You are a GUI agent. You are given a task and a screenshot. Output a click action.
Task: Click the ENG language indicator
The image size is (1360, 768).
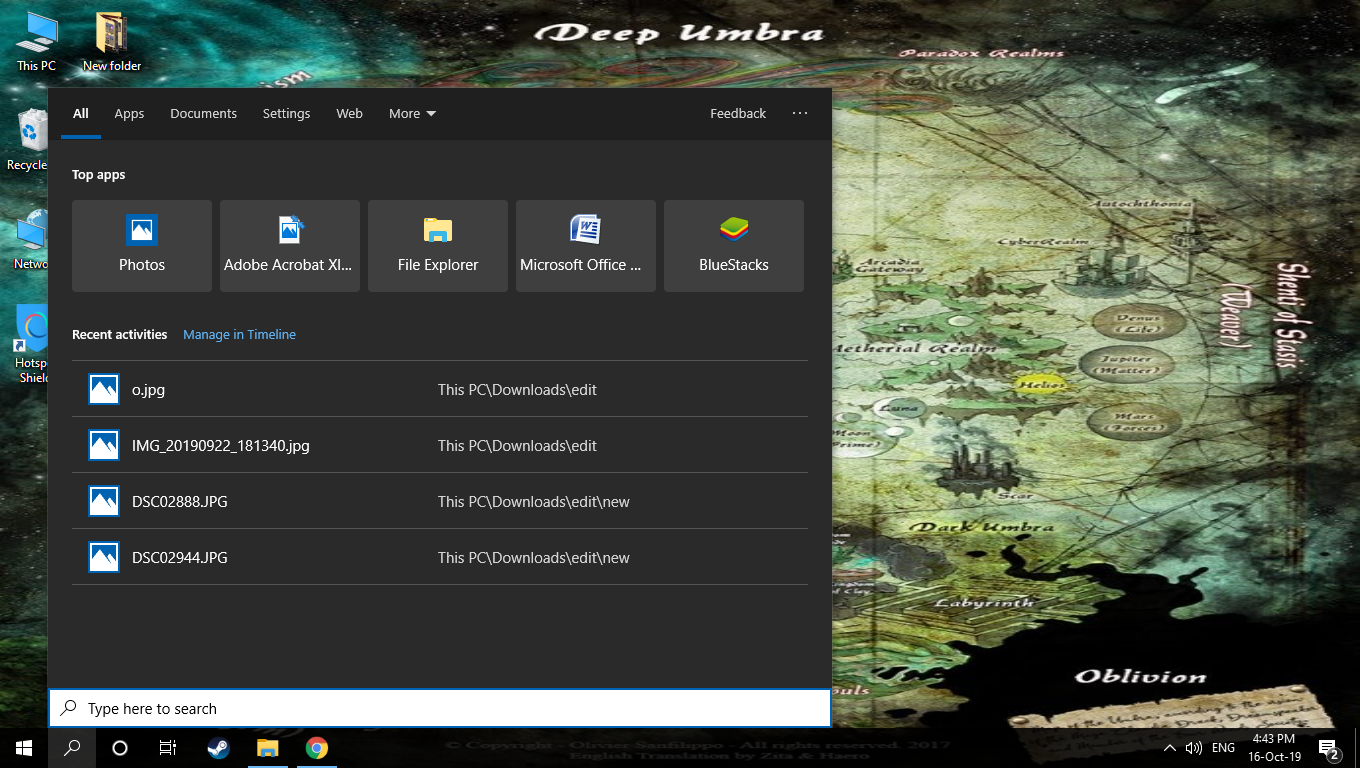(x=1223, y=748)
